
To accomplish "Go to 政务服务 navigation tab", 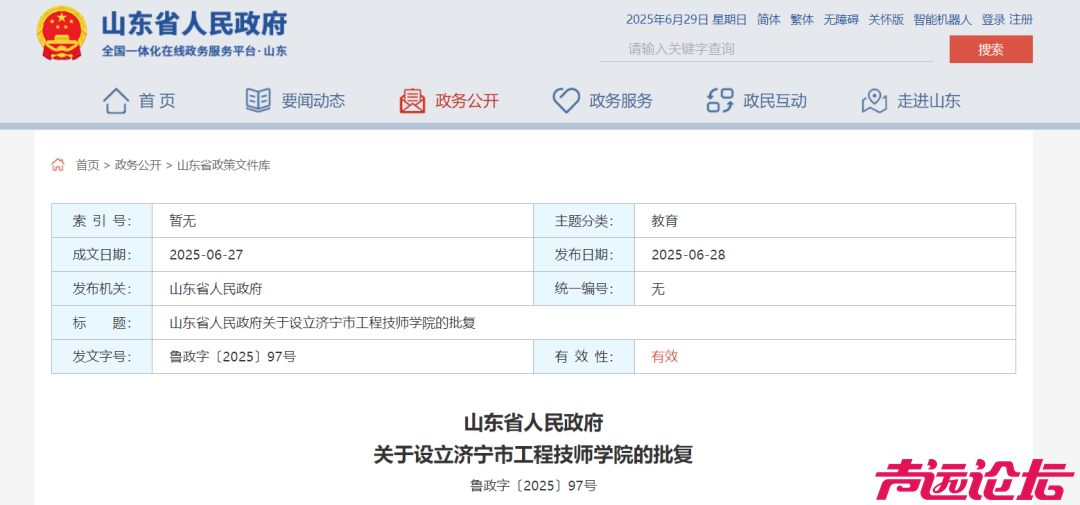I will [x=621, y=101].
